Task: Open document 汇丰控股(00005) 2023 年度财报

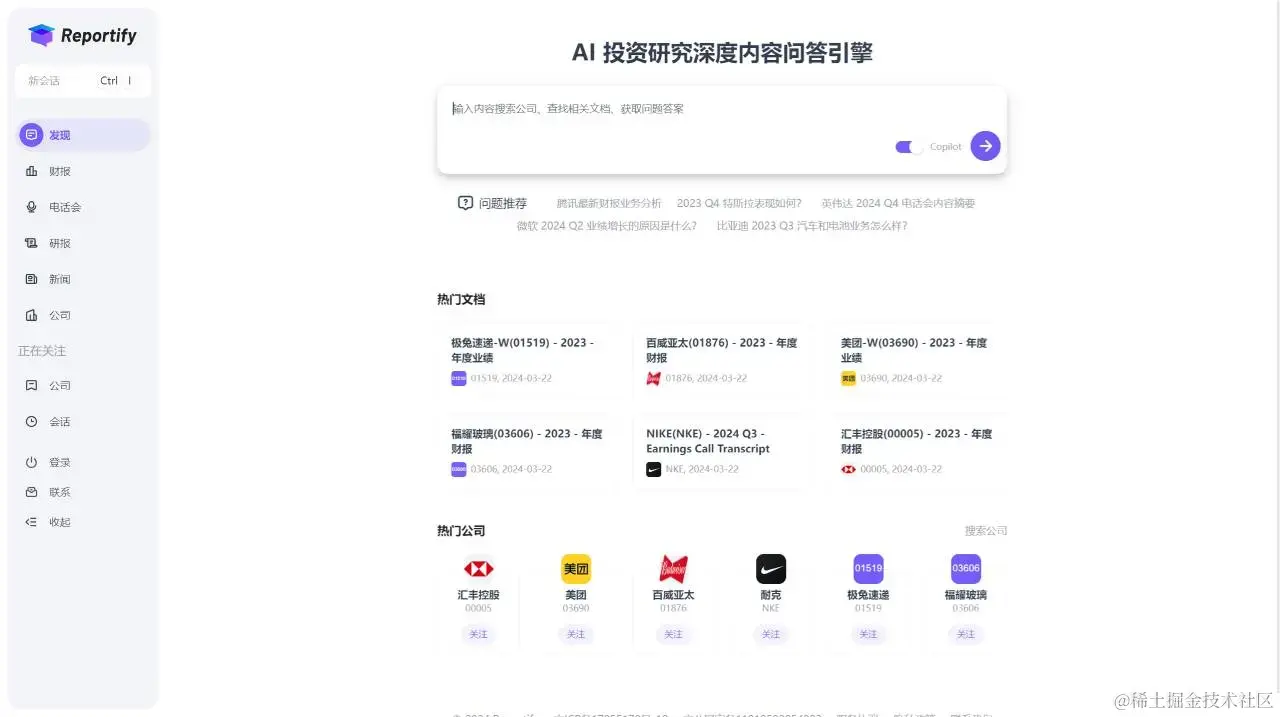Action: [916, 451]
